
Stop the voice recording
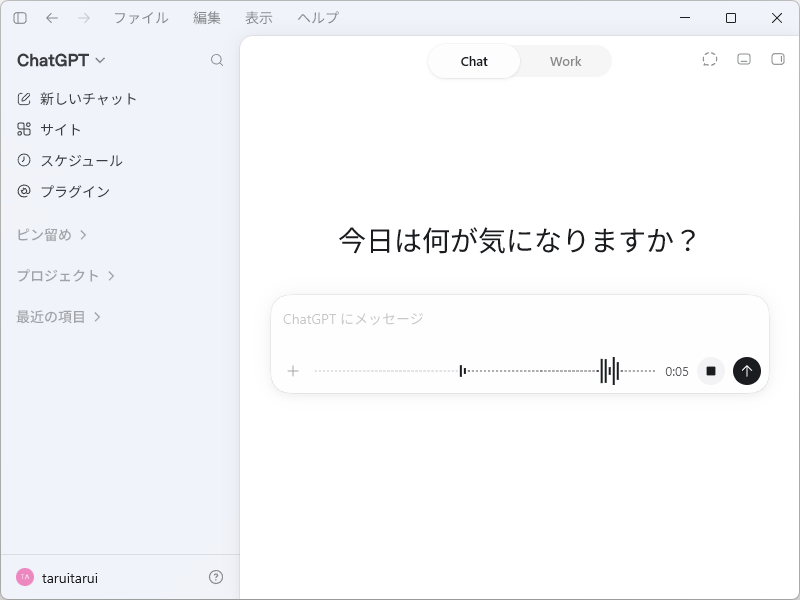pyautogui.click(x=711, y=371)
